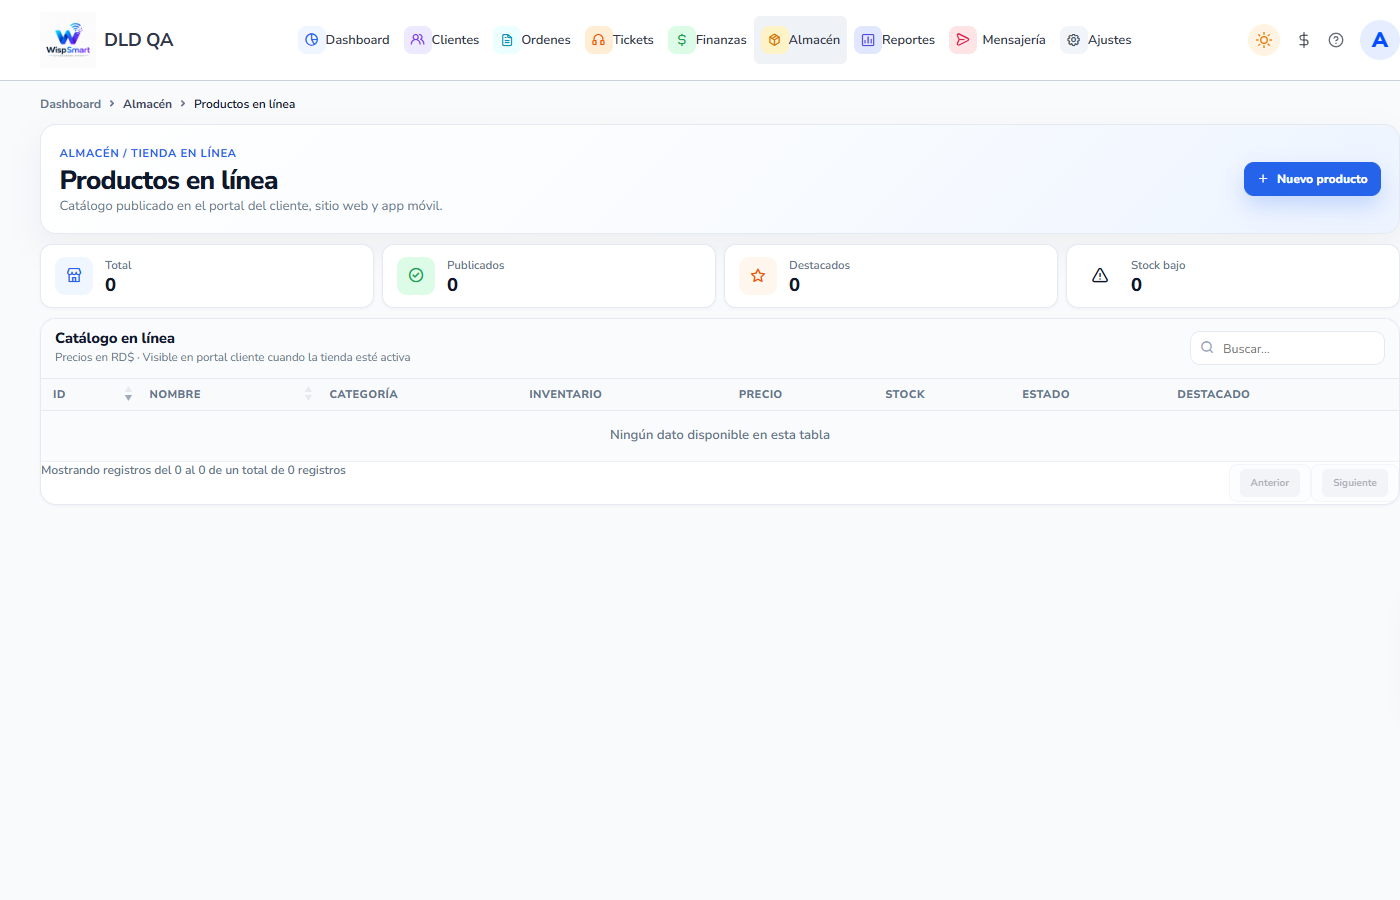The width and height of the screenshot is (1400, 900).
Task: Click the Publicados check icon
Action: coord(416,276)
